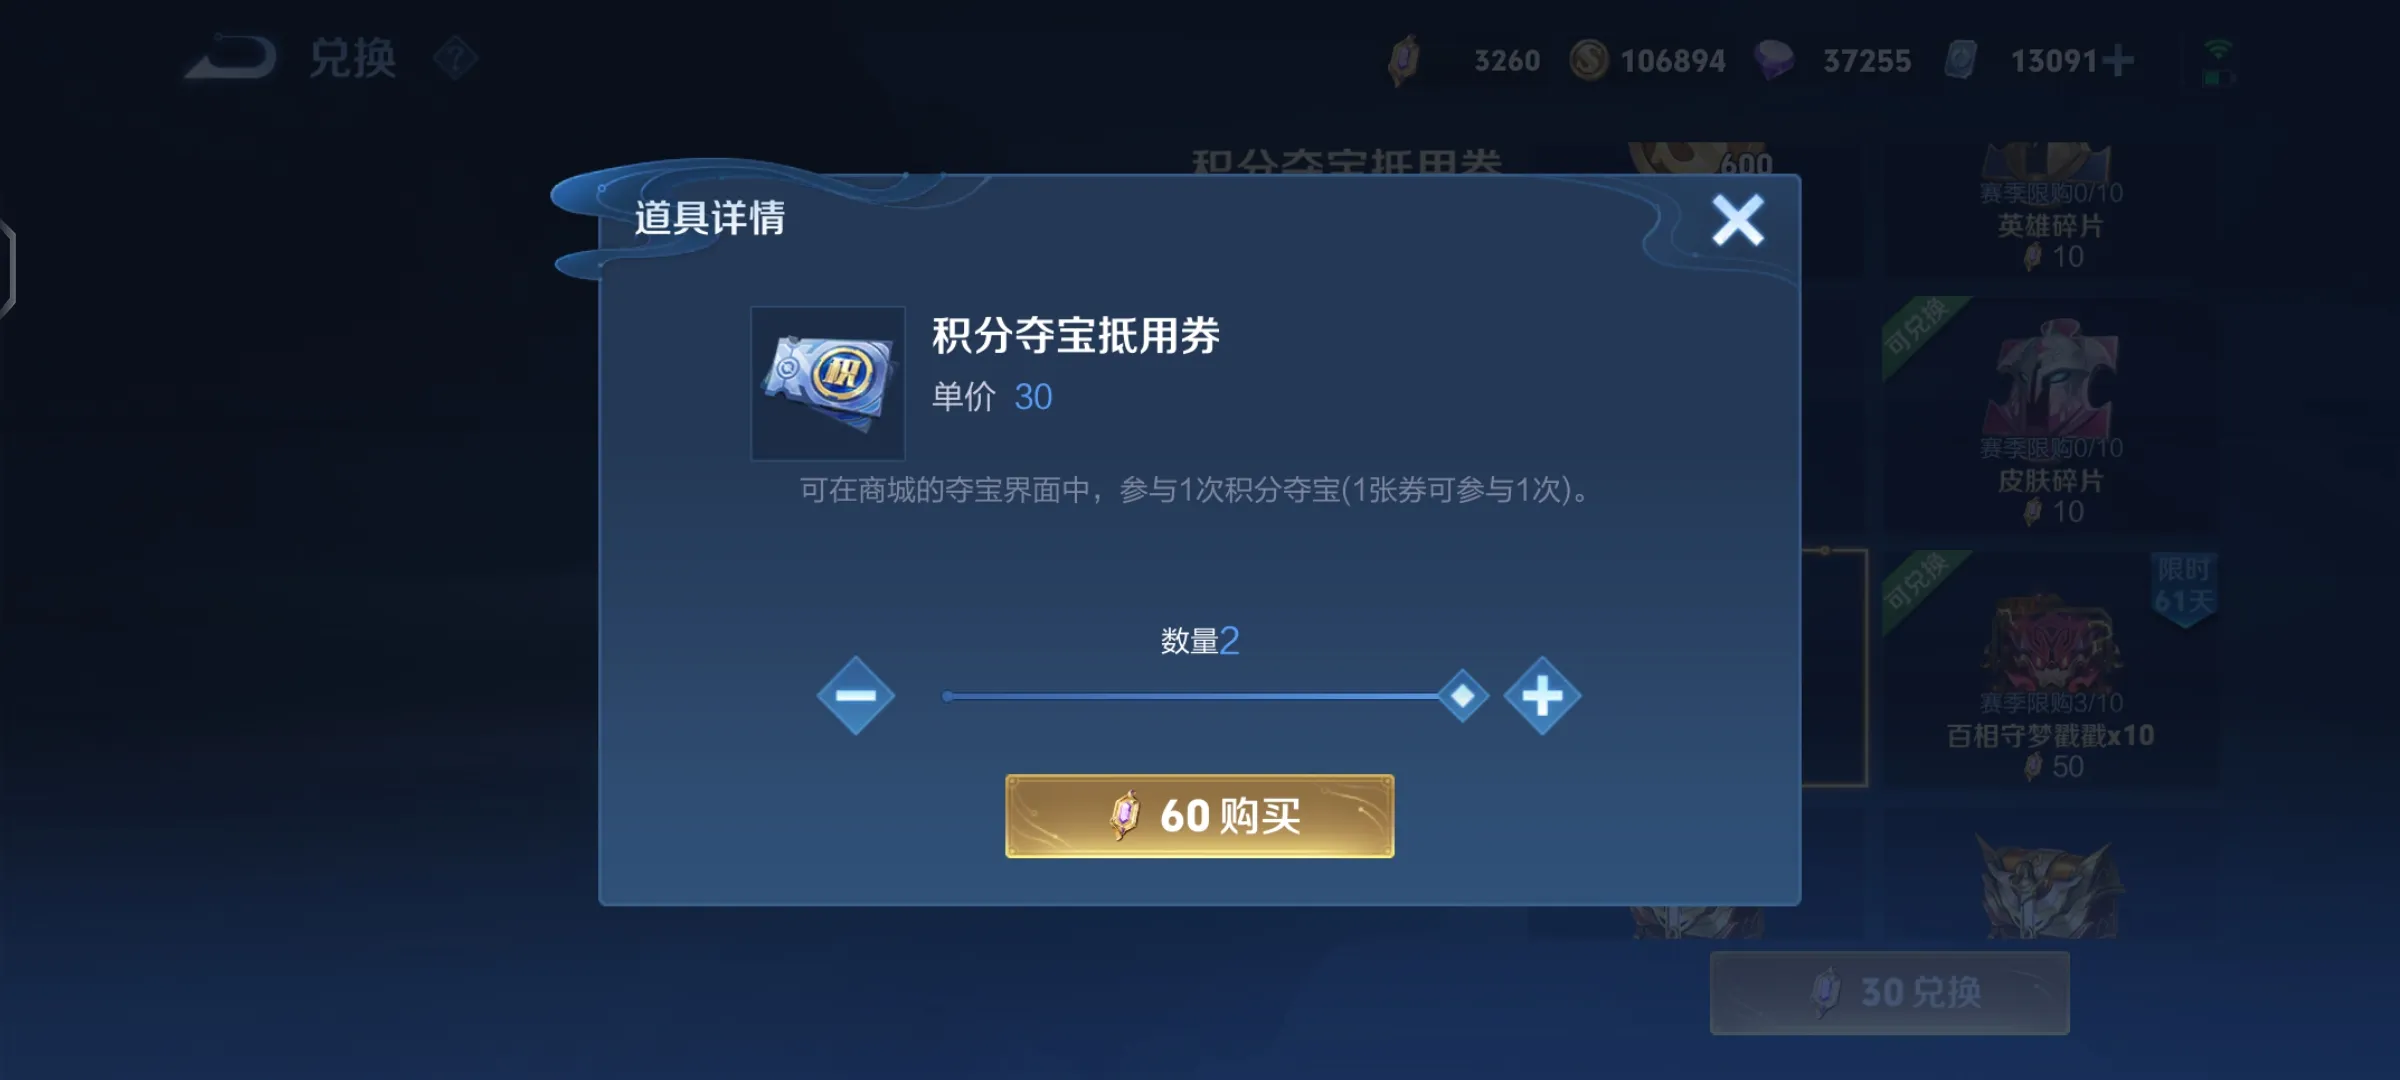This screenshot has height=1080, width=2400.
Task: Click the 积分夺宝抵用券 ticket icon
Action: [x=828, y=383]
